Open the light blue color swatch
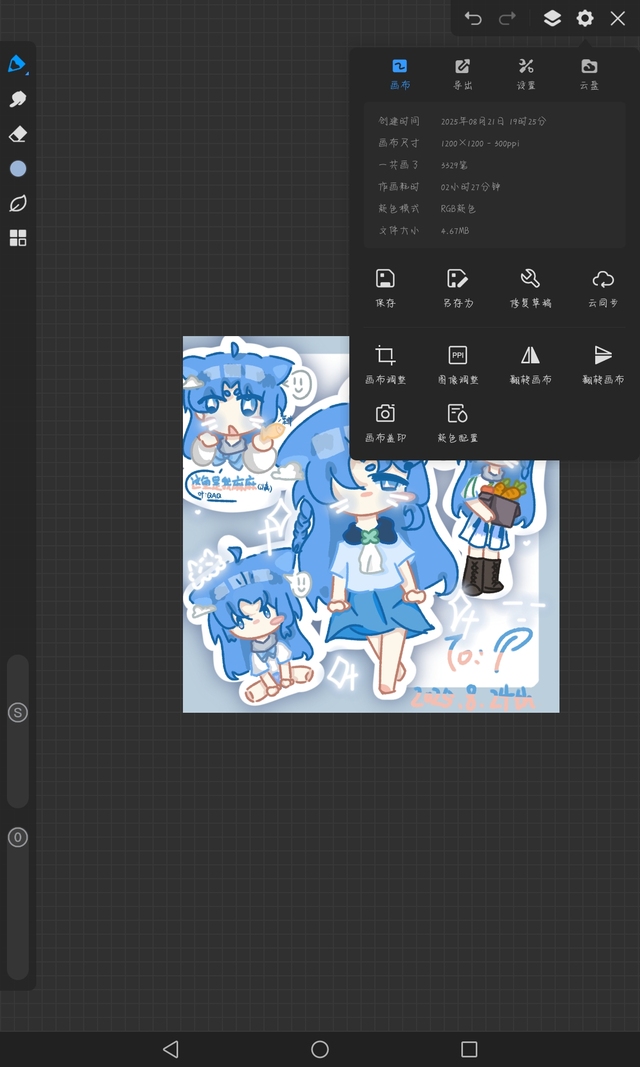The width and height of the screenshot is (640, 1067). (x=17, y=169)
